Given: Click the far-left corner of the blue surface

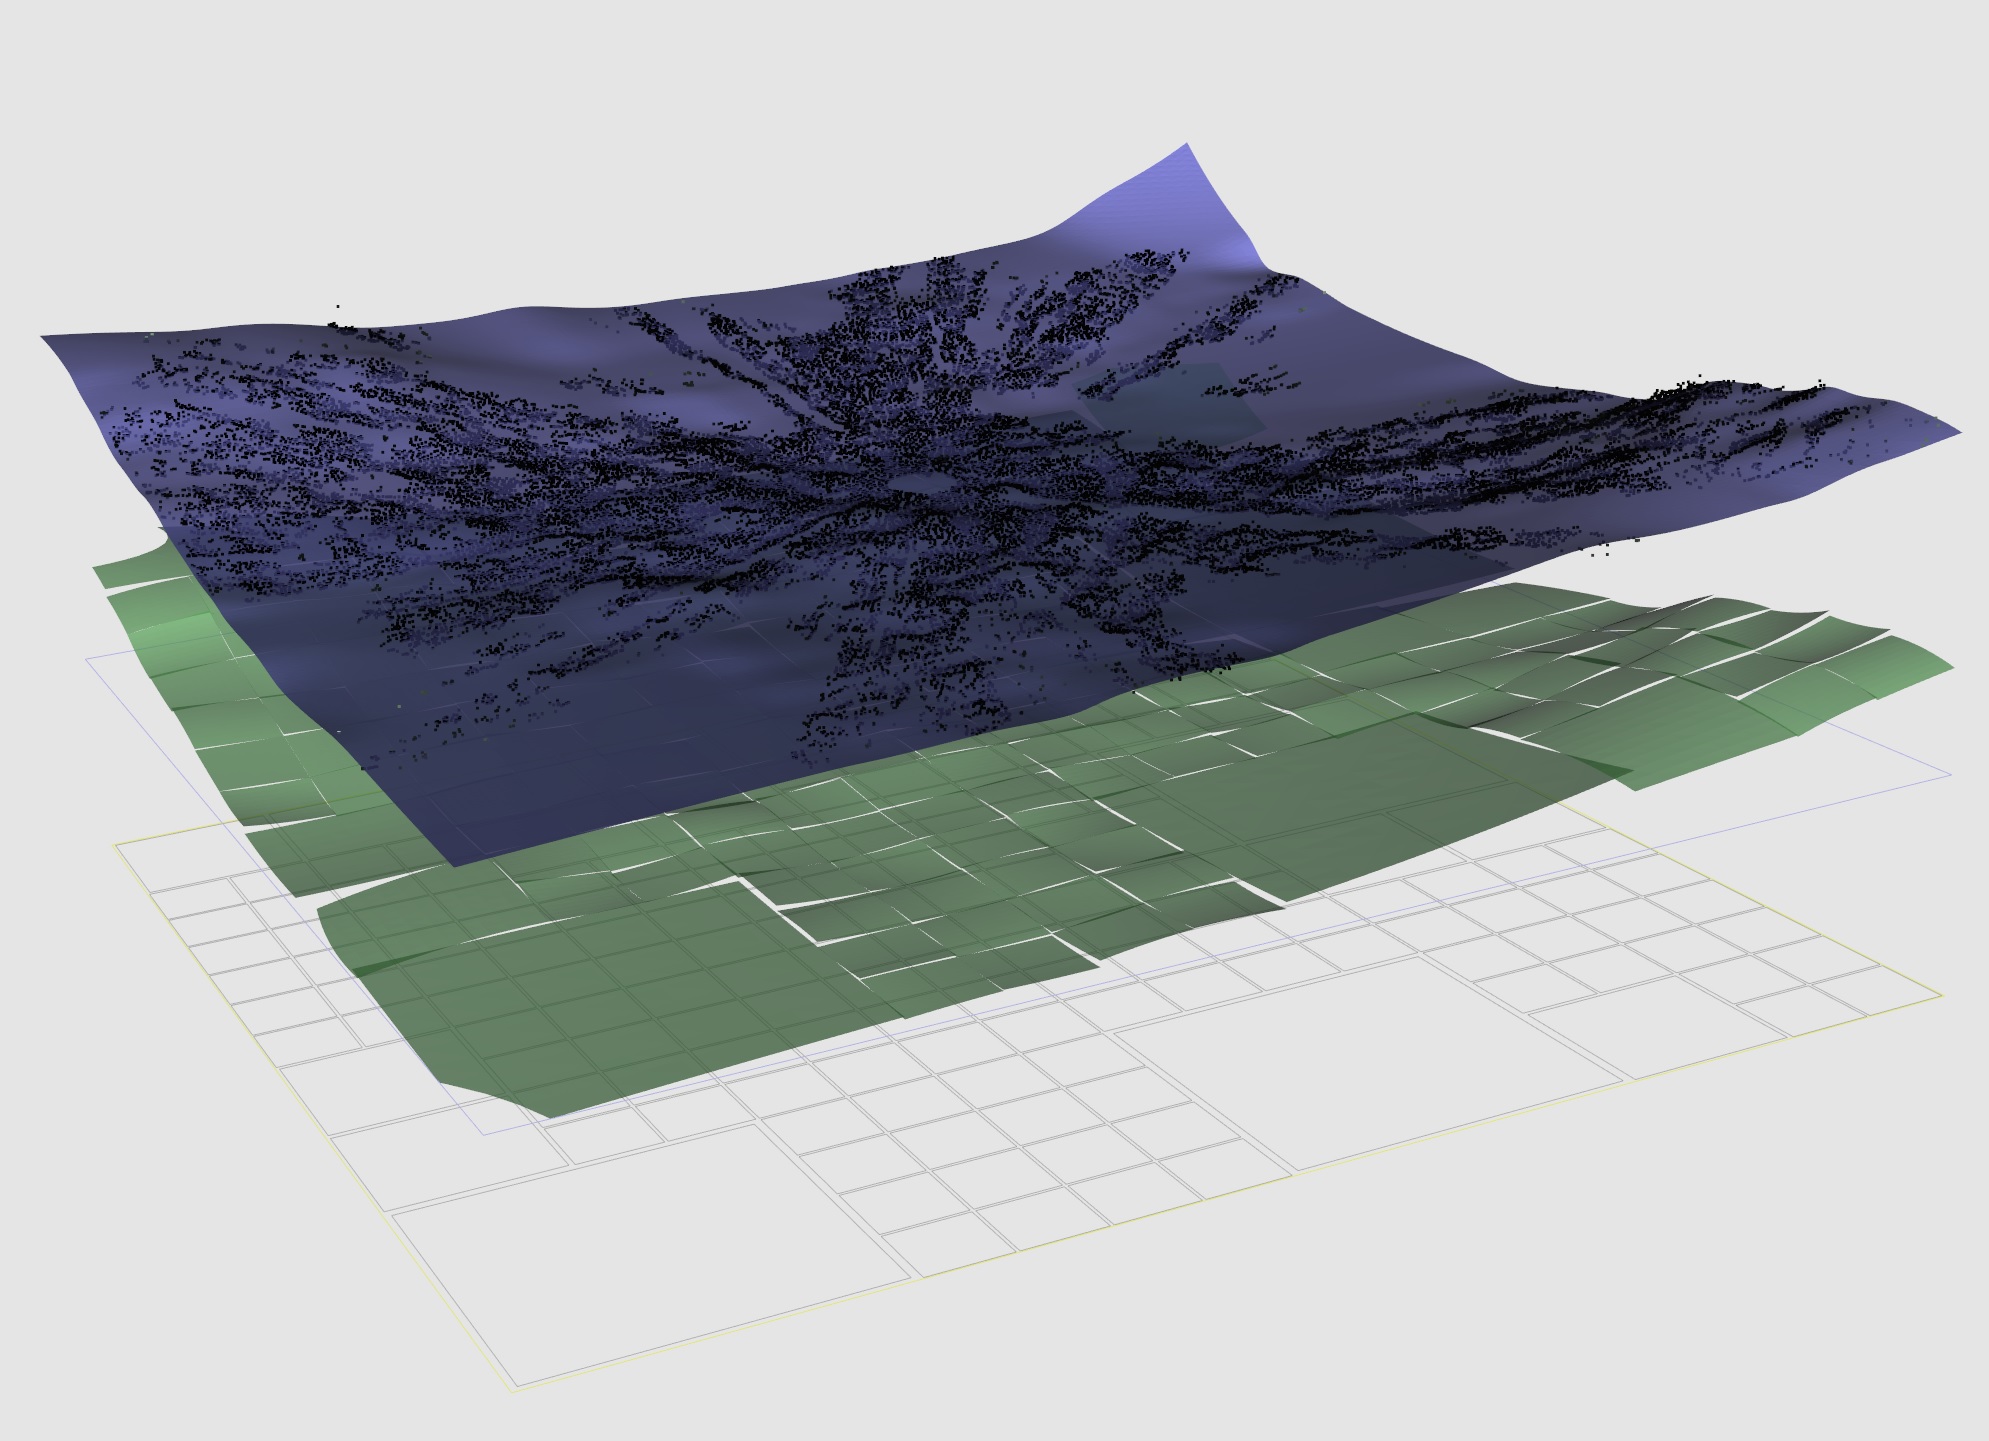Looking at the screenshot, I should pos(44,338).
